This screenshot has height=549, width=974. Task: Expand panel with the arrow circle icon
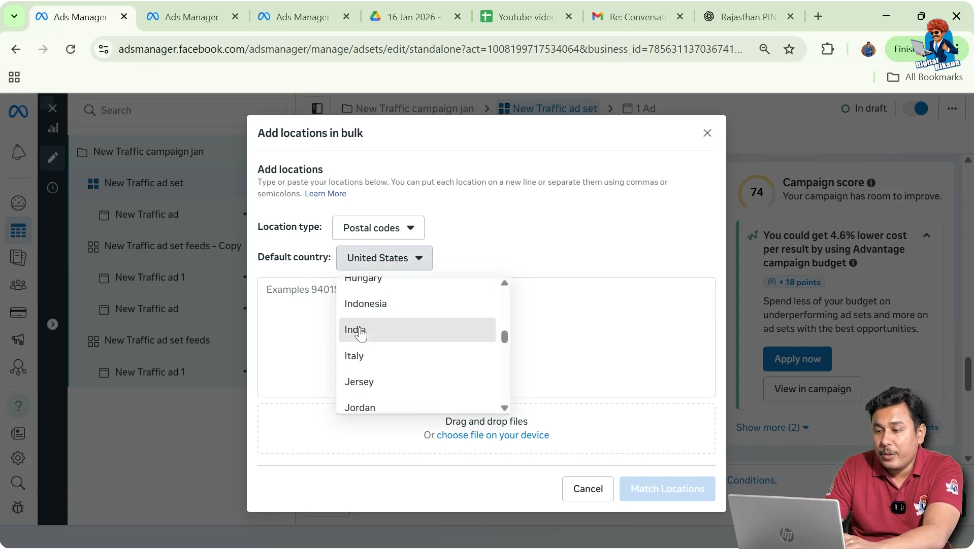[x=52, y=324]
